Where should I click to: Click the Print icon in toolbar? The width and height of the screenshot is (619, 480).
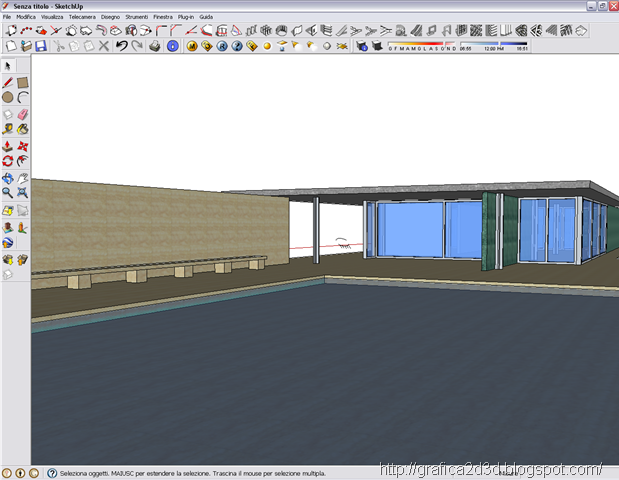[x=154, y=46]
